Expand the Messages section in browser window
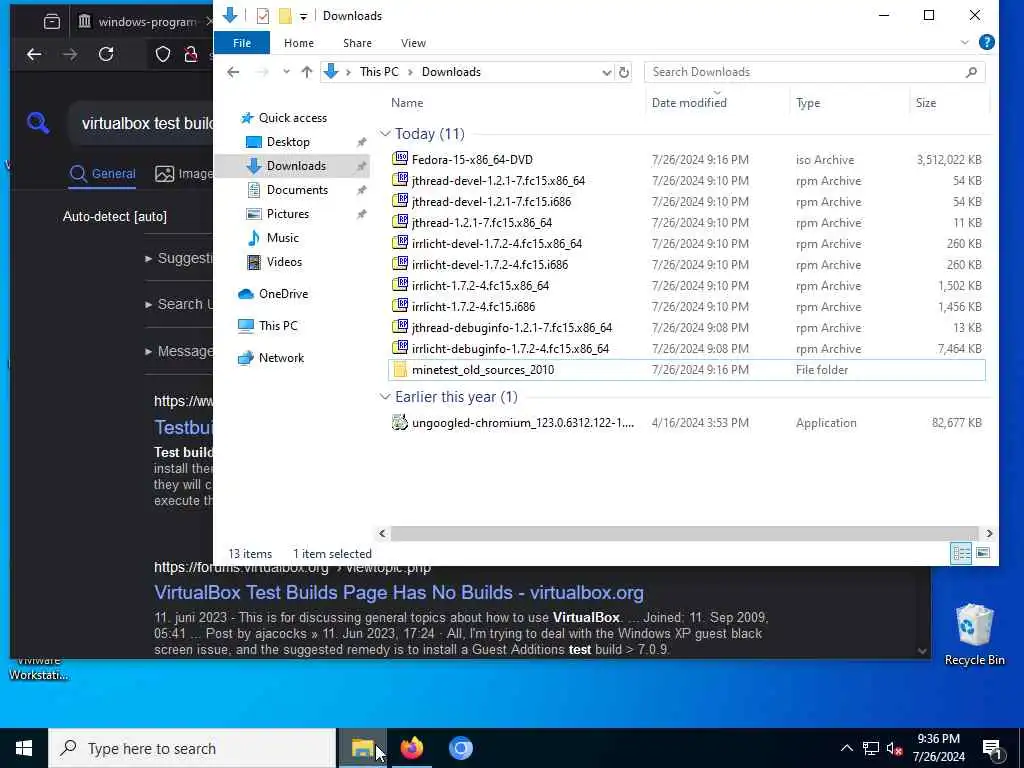Viewport: 1024px width, 768px height. click(178, 351)
